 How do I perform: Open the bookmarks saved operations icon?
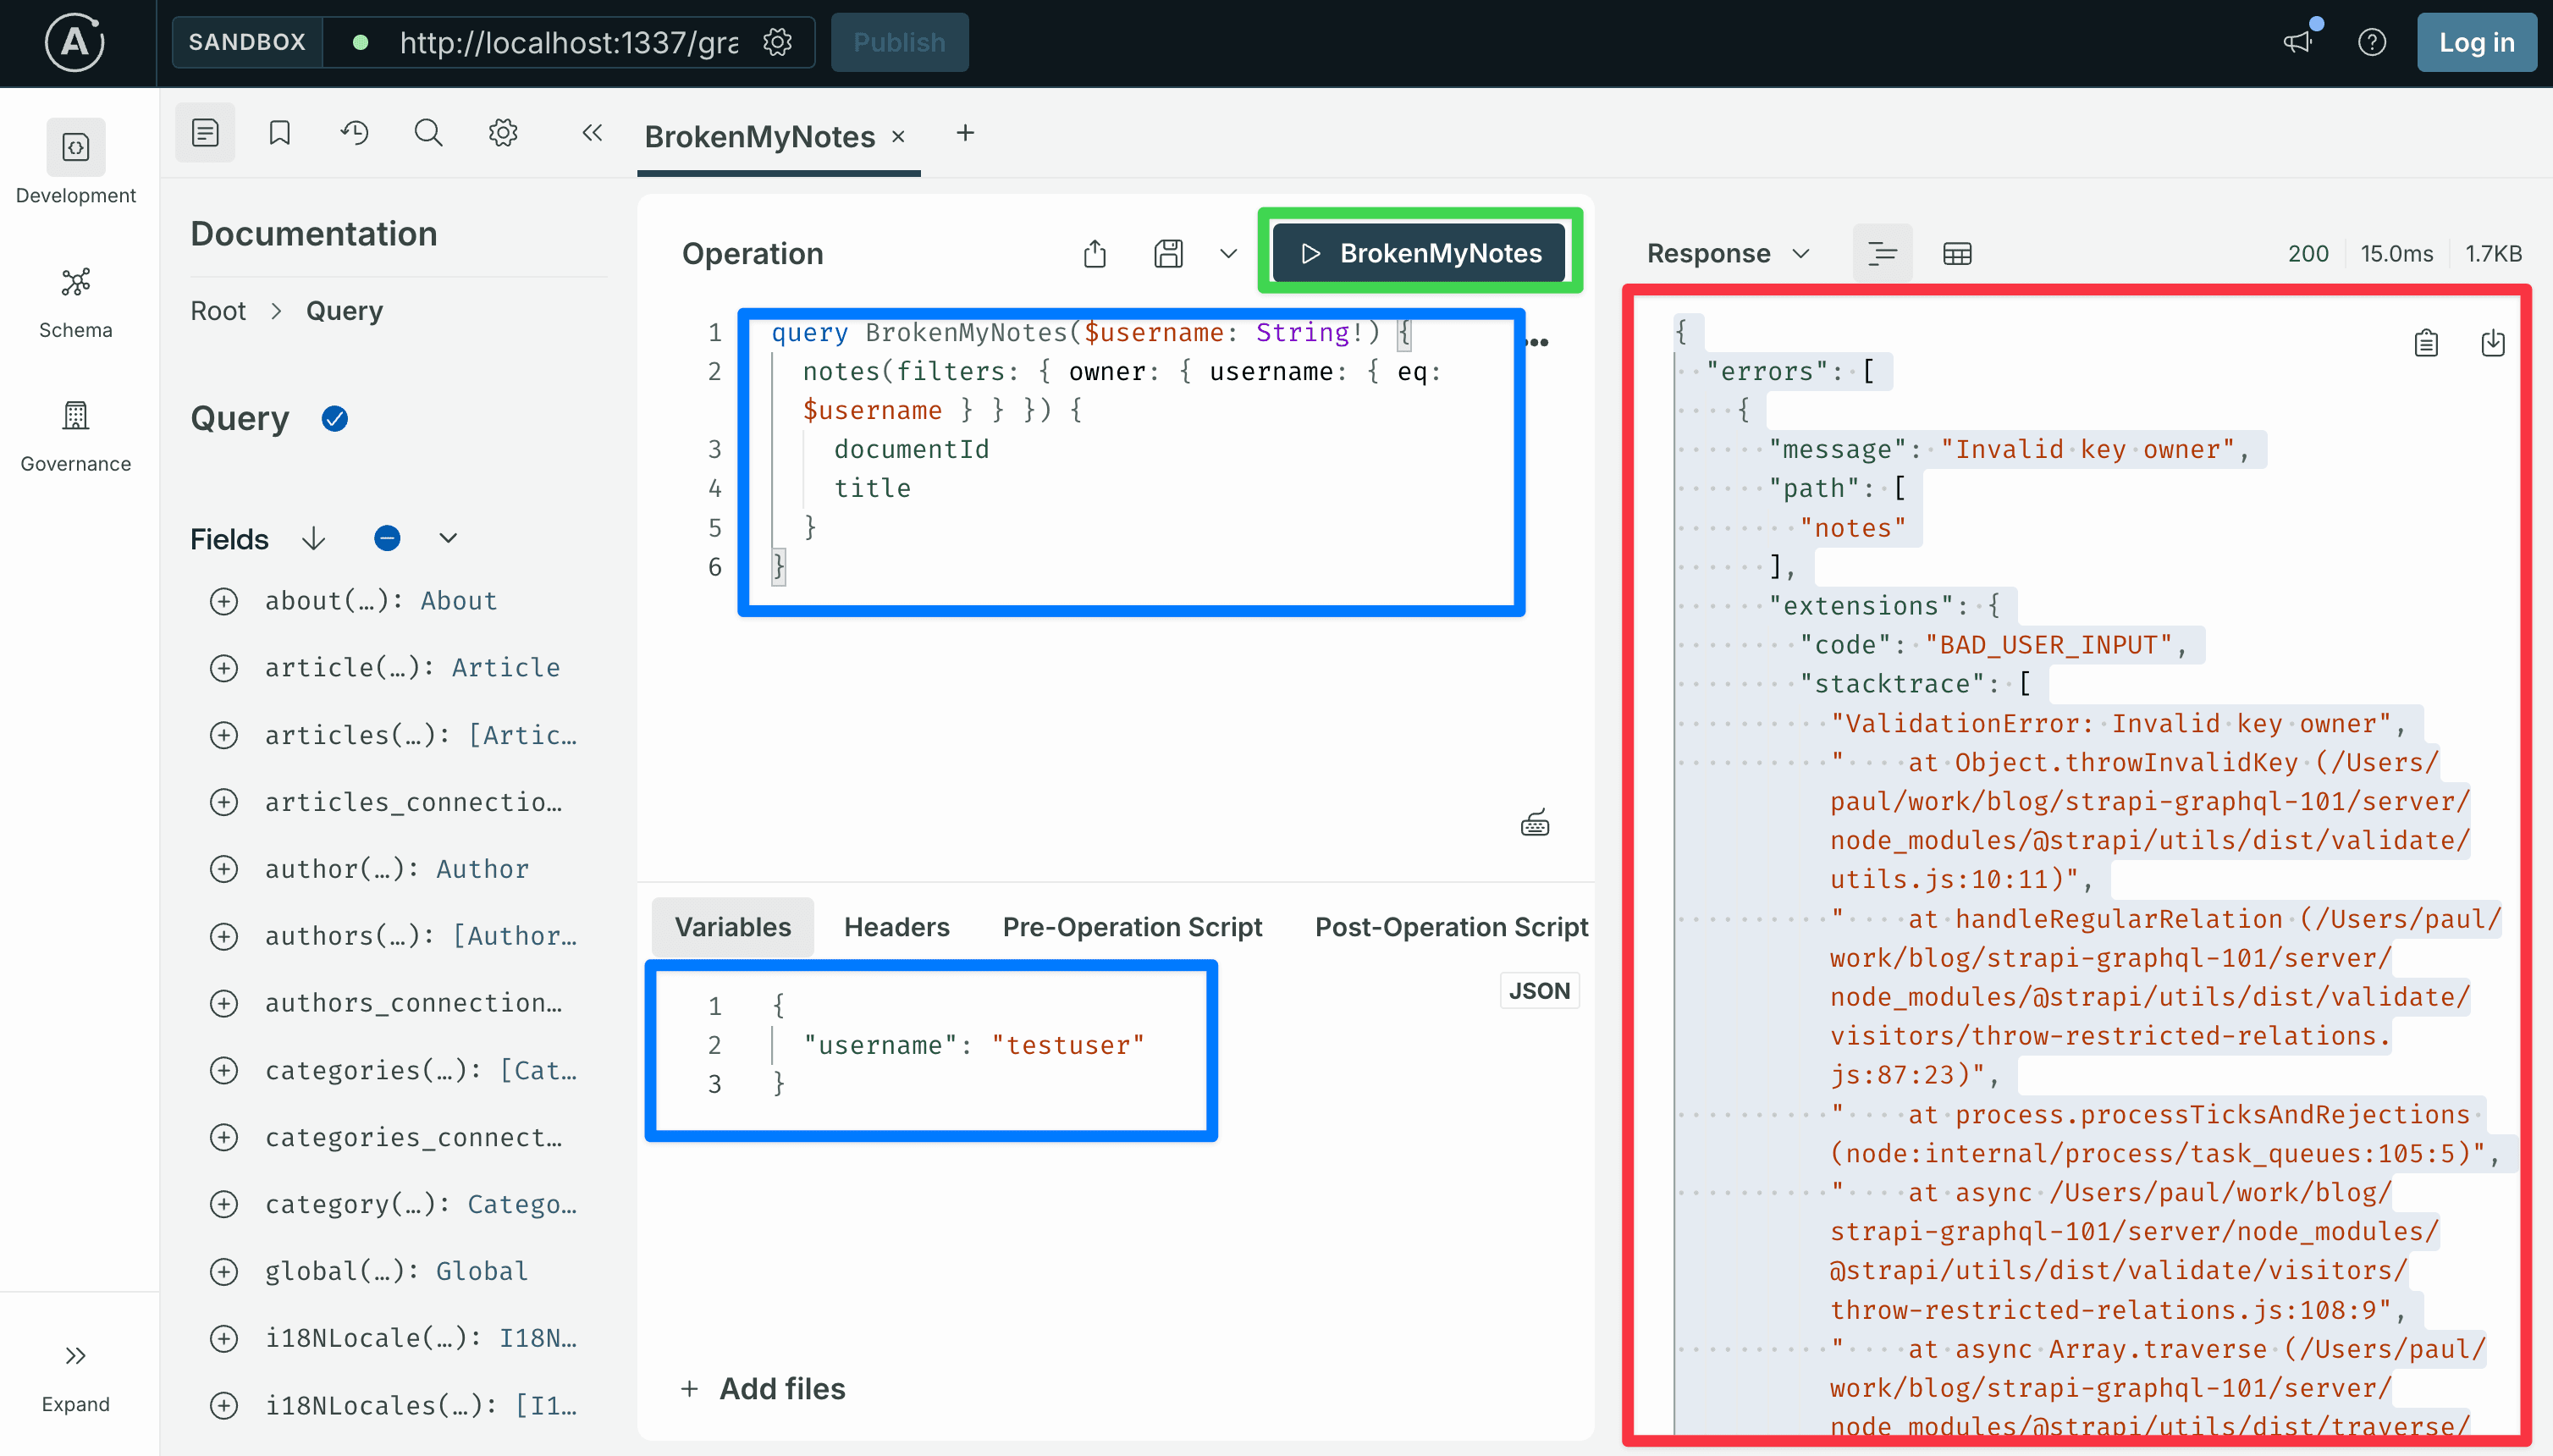pyautogui.click(x=280, y=132)
